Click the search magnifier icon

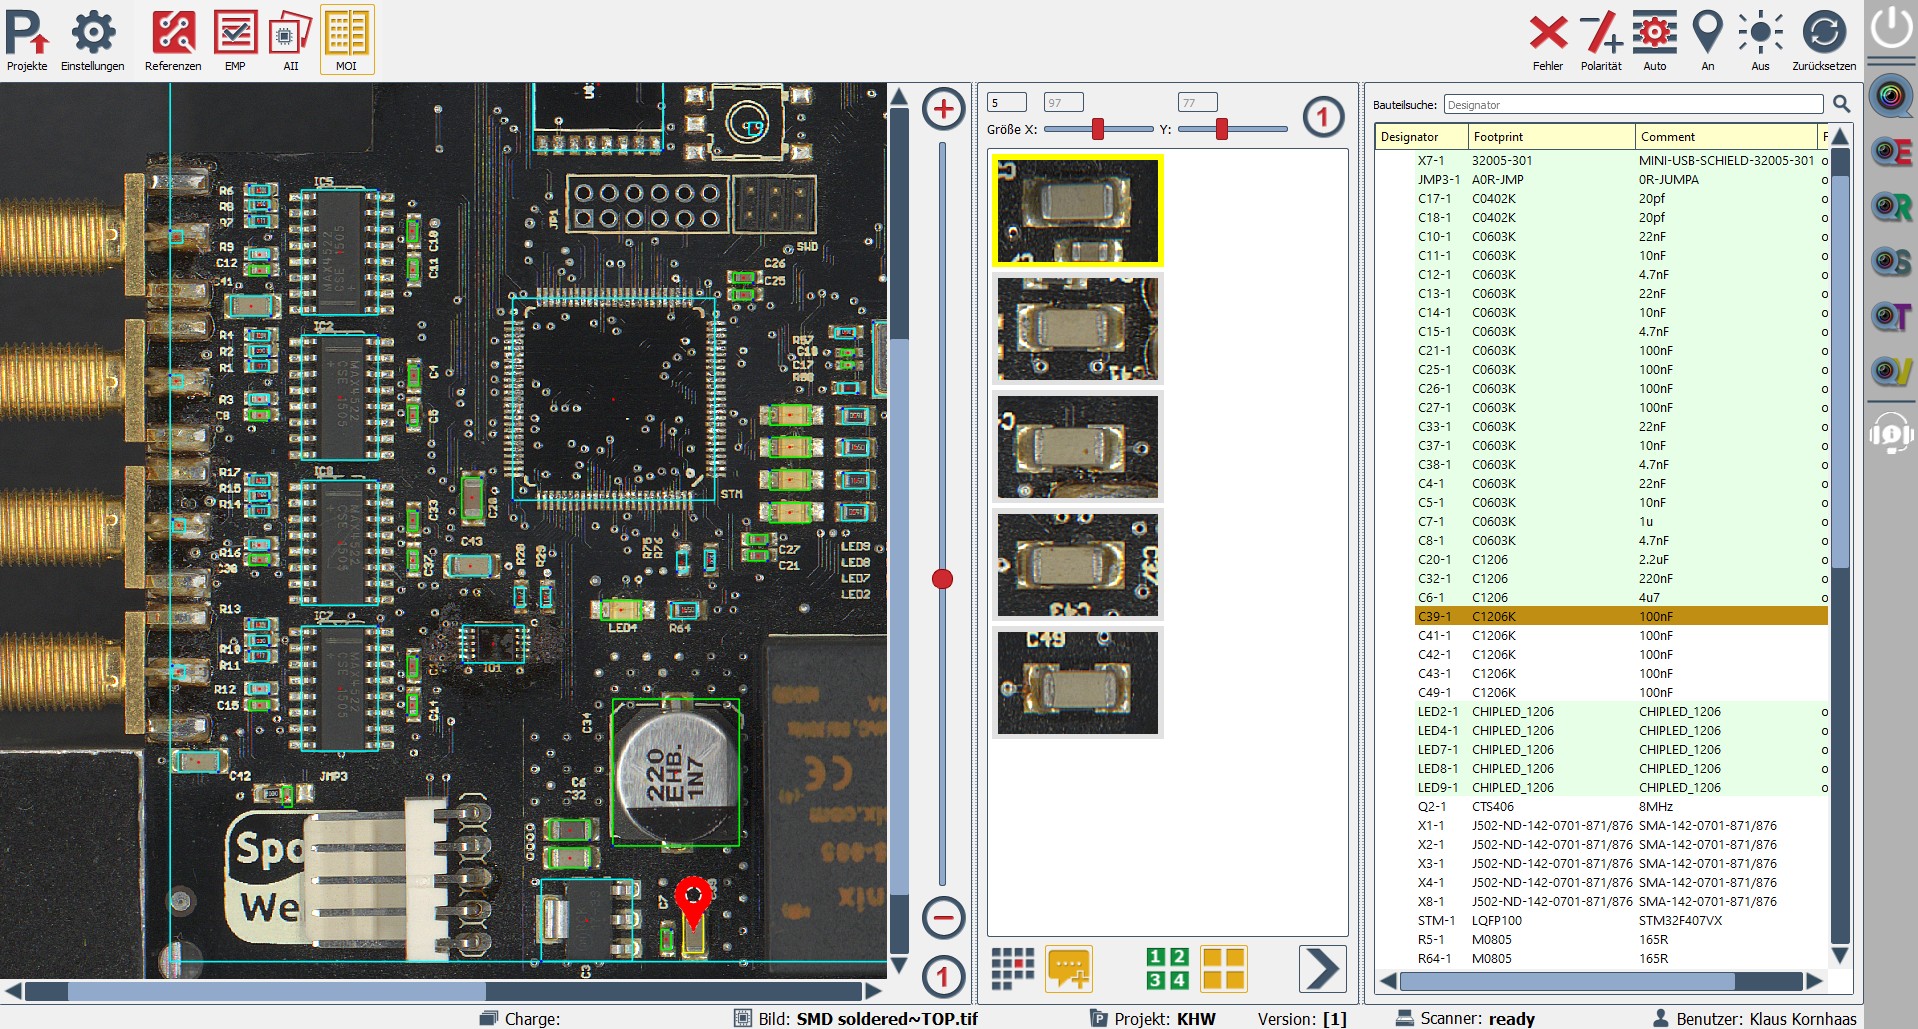tap(1841, 104)
